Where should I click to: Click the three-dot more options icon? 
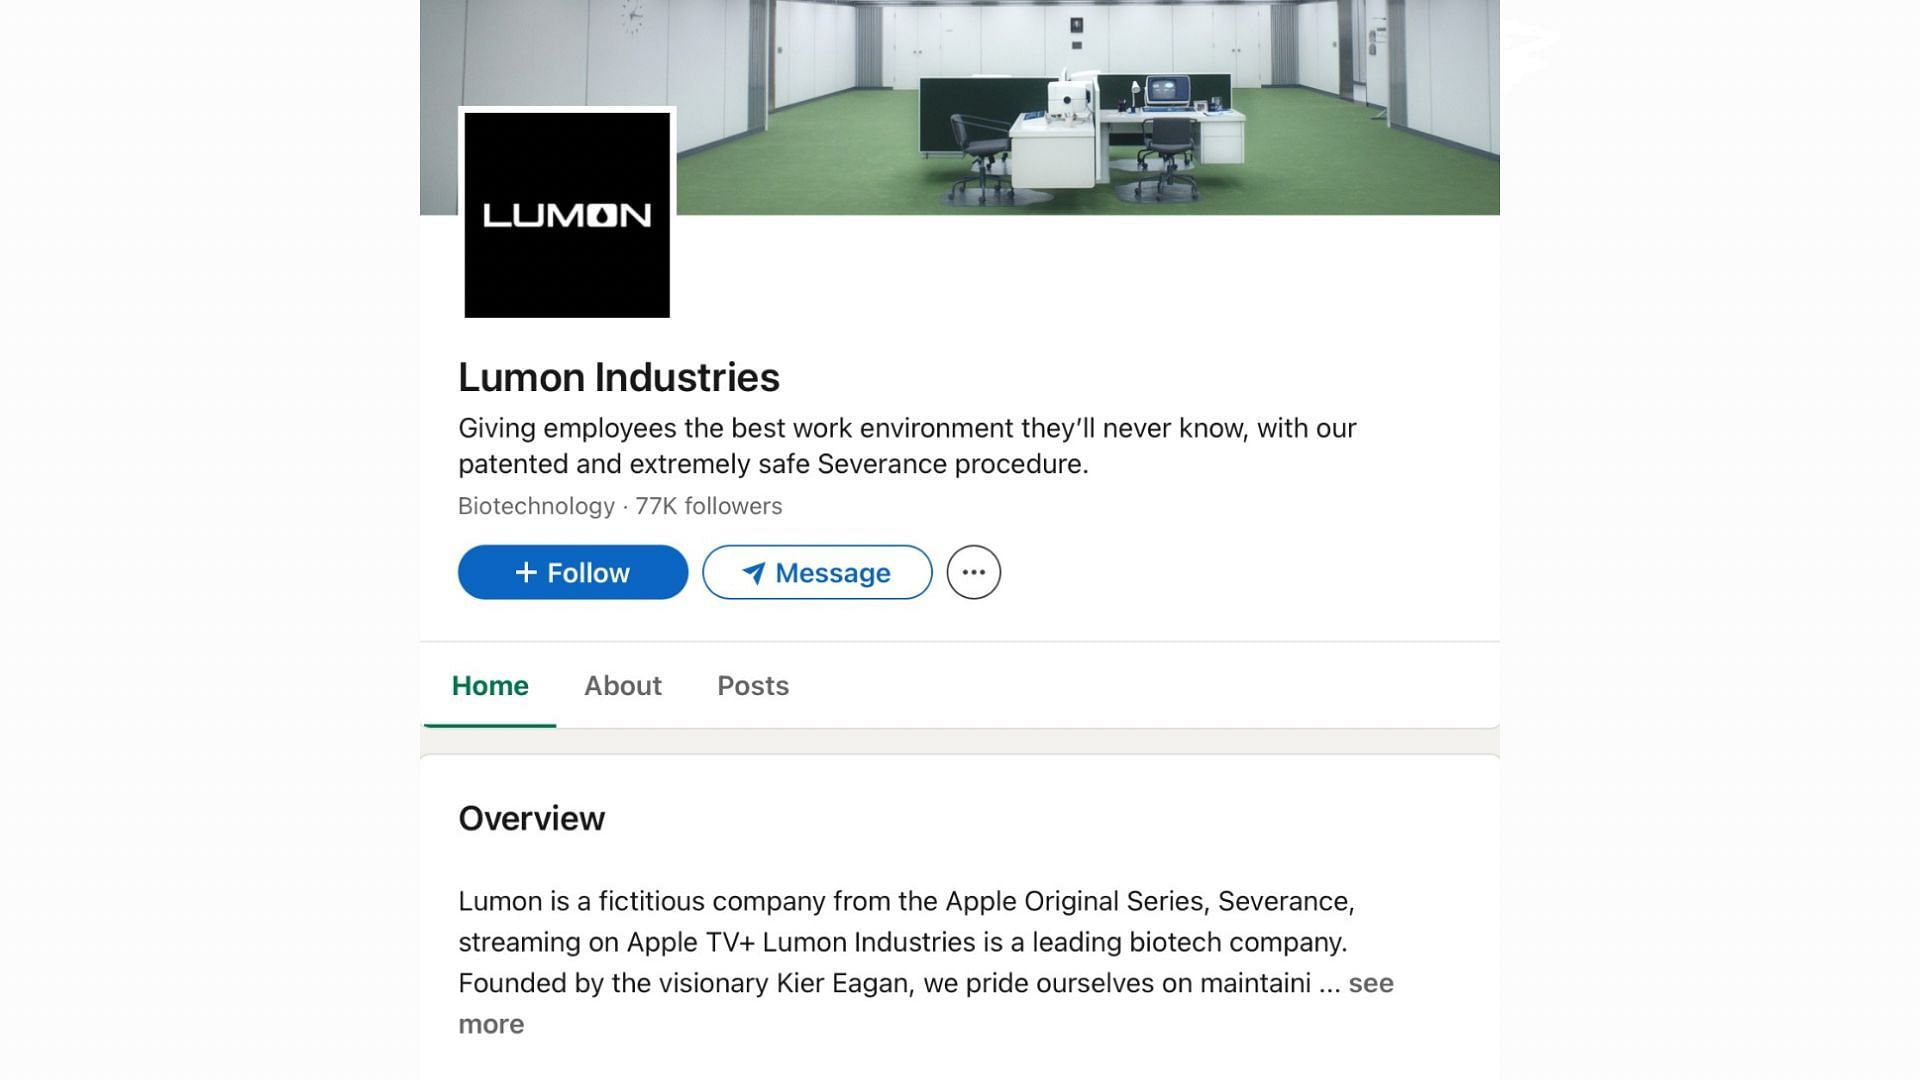click(973, 571)
